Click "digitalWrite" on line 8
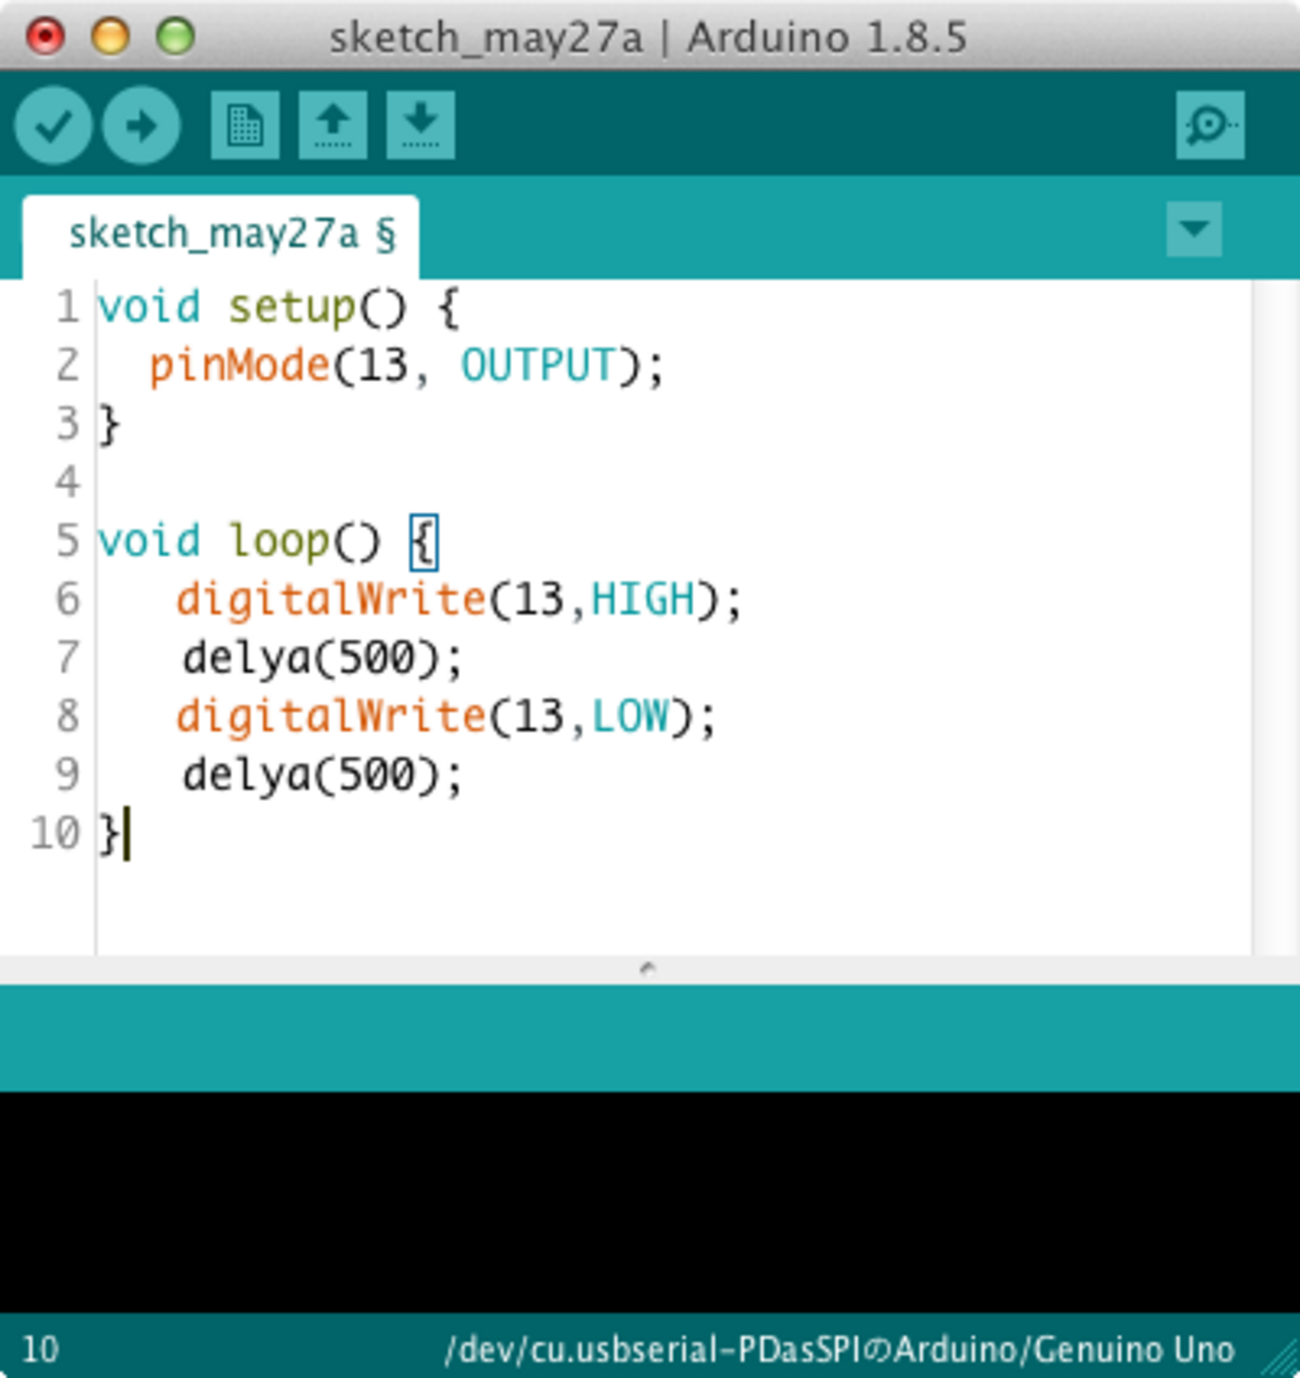This screenshot has height=1378, width=1300. coord(332,717)
